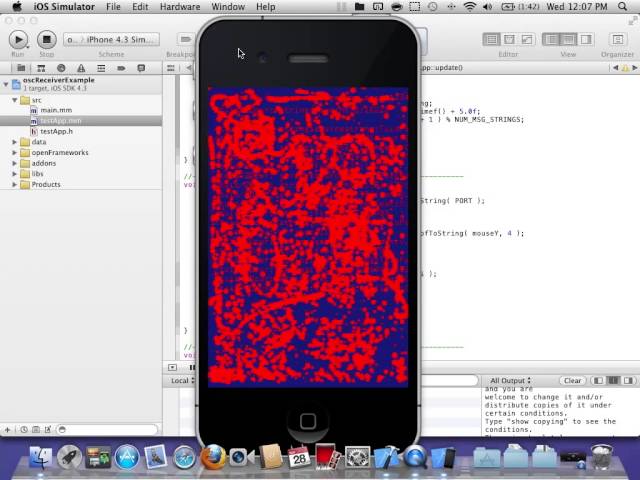Click the PORT code line in editor

tap(452, 201)
